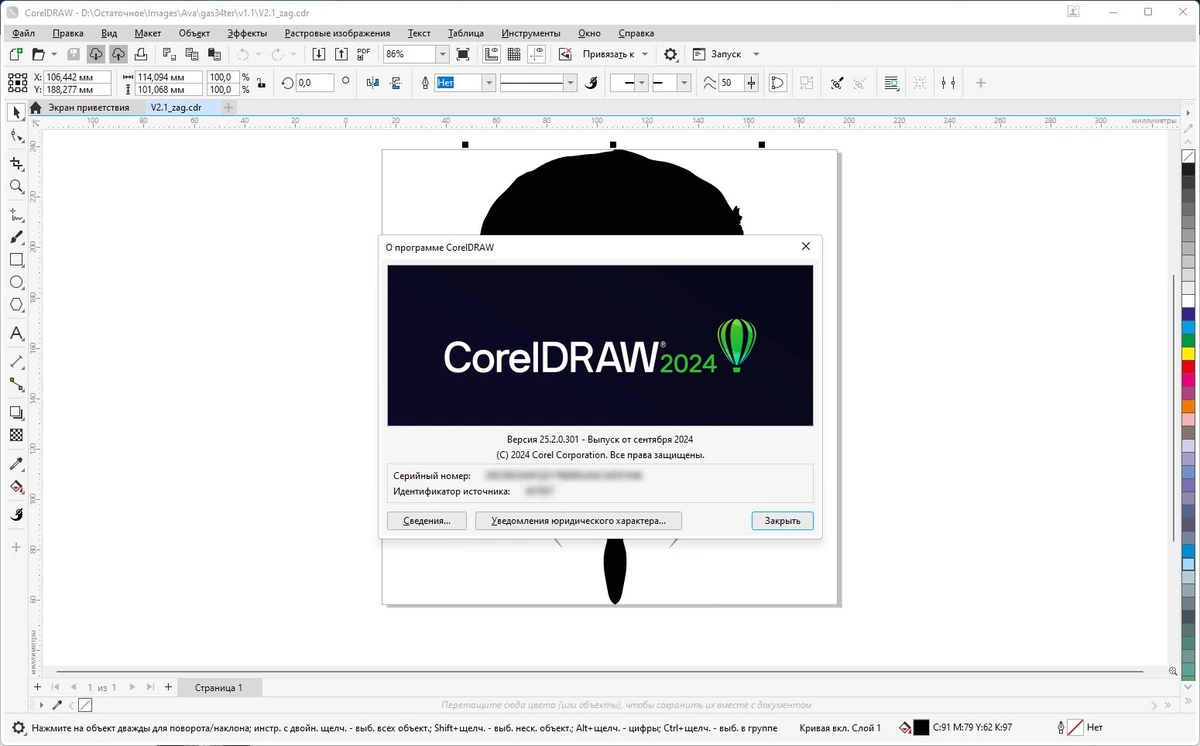Image resolution: width=1200 pixels, height=746 pixels.
Task: Pick the red swatch in color palette
Action: [x=1188, y=366]
